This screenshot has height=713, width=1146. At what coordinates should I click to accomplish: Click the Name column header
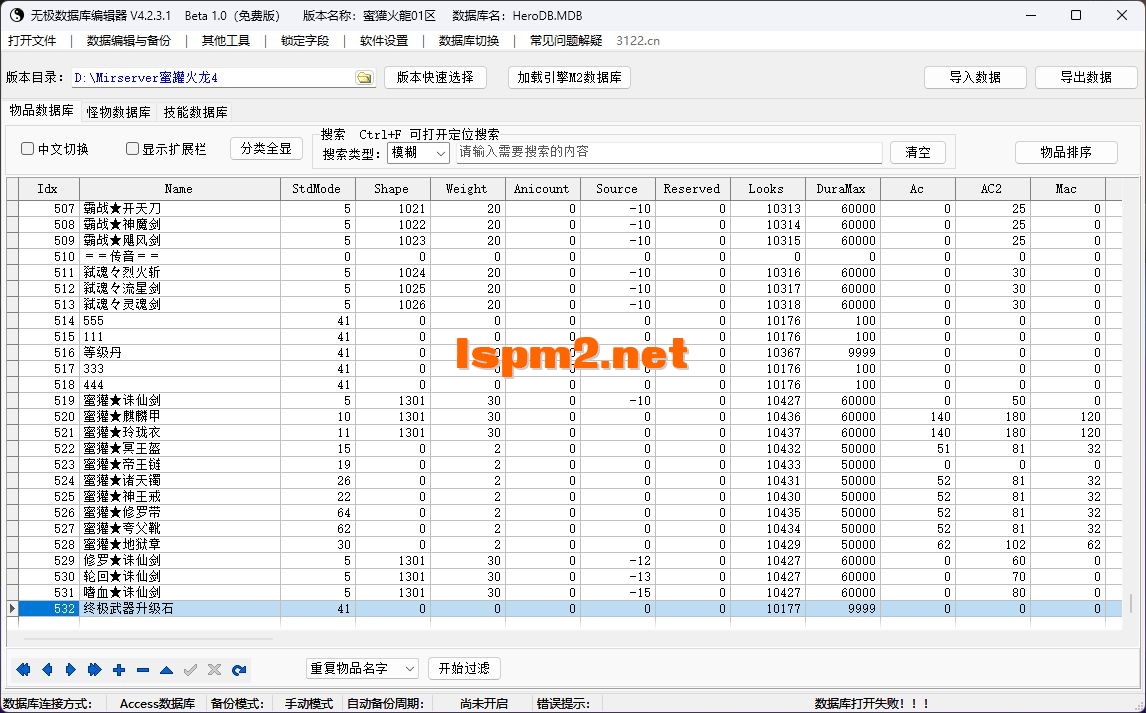180,188
